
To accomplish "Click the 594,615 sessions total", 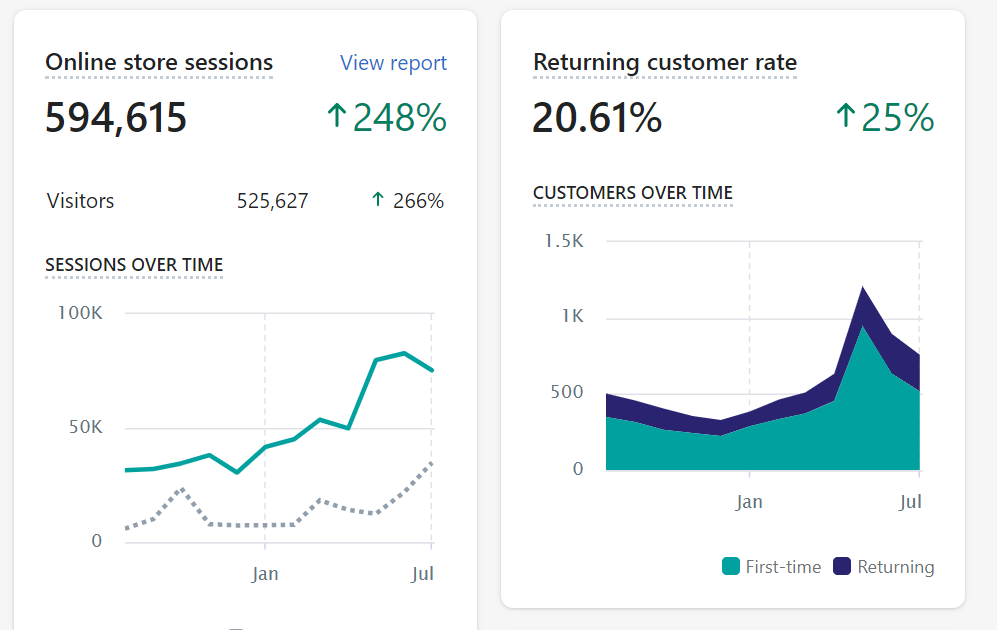I will (116, 118).
